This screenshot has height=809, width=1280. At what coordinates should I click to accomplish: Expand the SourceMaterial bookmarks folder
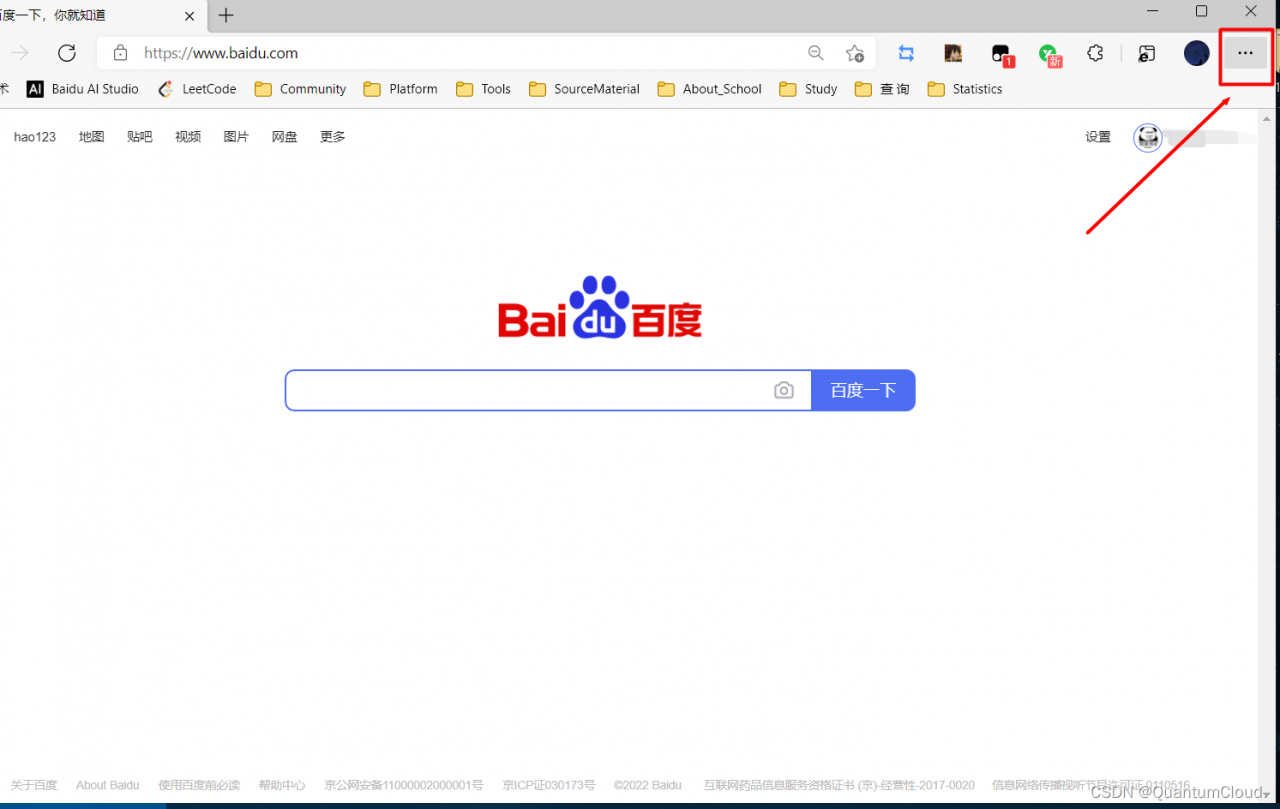(x=584, y=89)
